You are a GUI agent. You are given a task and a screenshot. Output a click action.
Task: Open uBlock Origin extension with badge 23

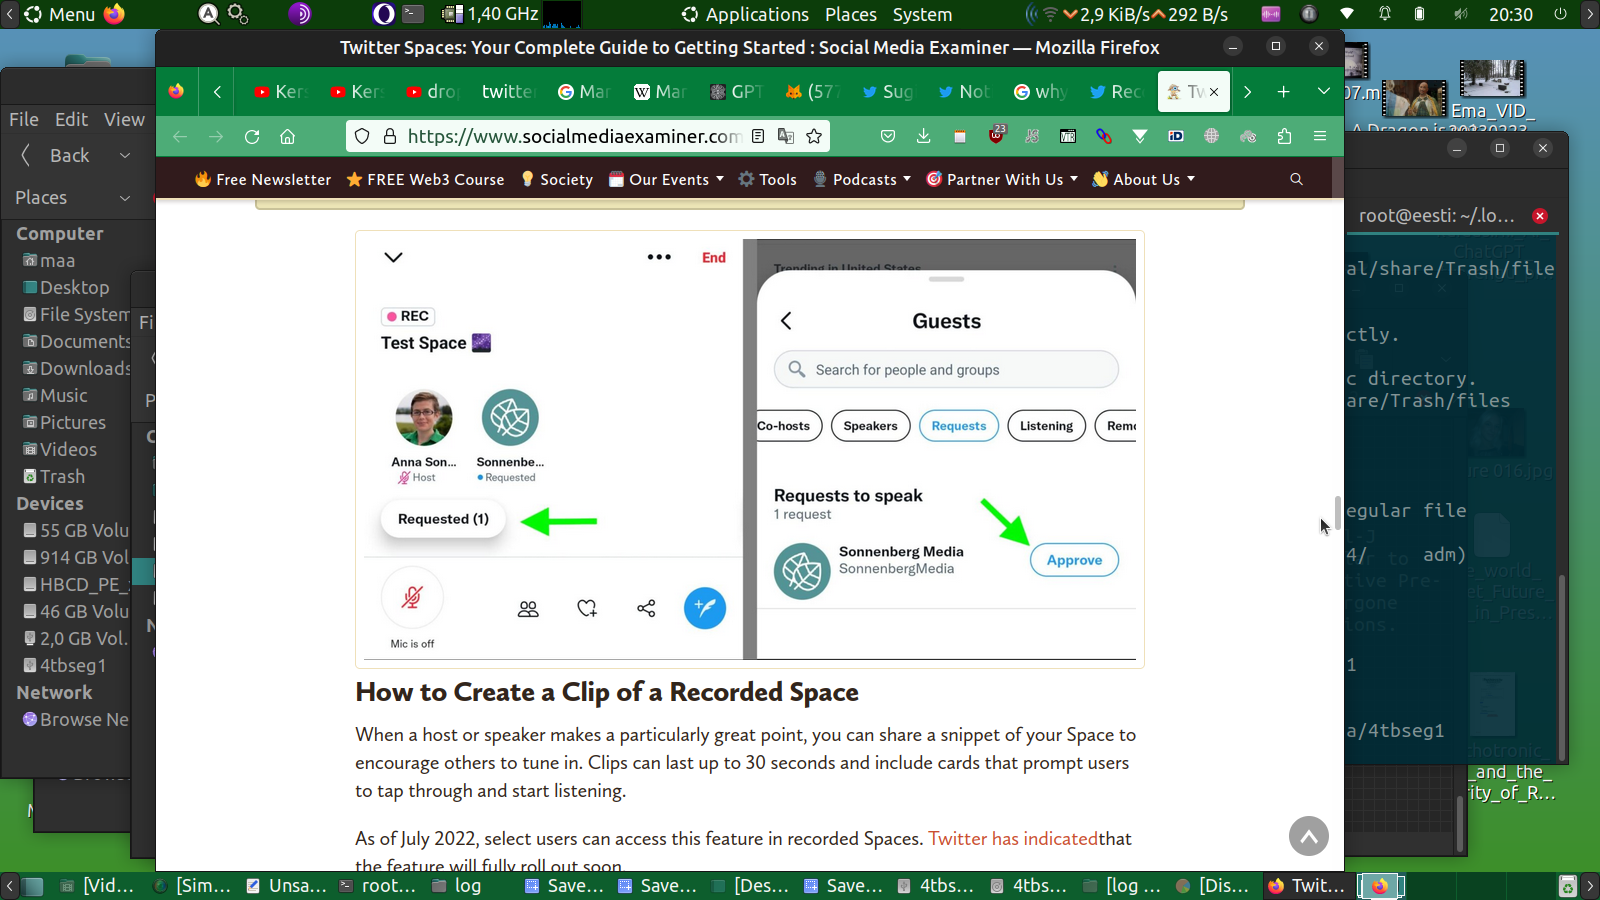(996, 135)
